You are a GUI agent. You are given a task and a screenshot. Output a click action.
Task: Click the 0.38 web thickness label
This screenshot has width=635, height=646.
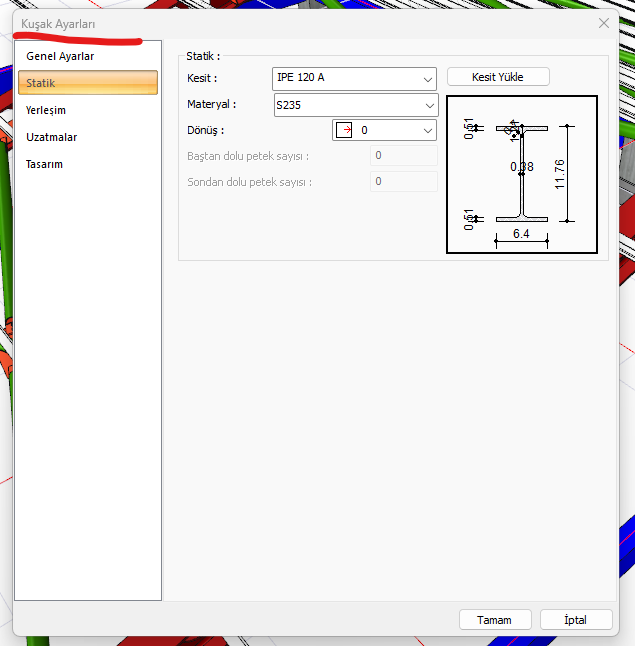521,167
